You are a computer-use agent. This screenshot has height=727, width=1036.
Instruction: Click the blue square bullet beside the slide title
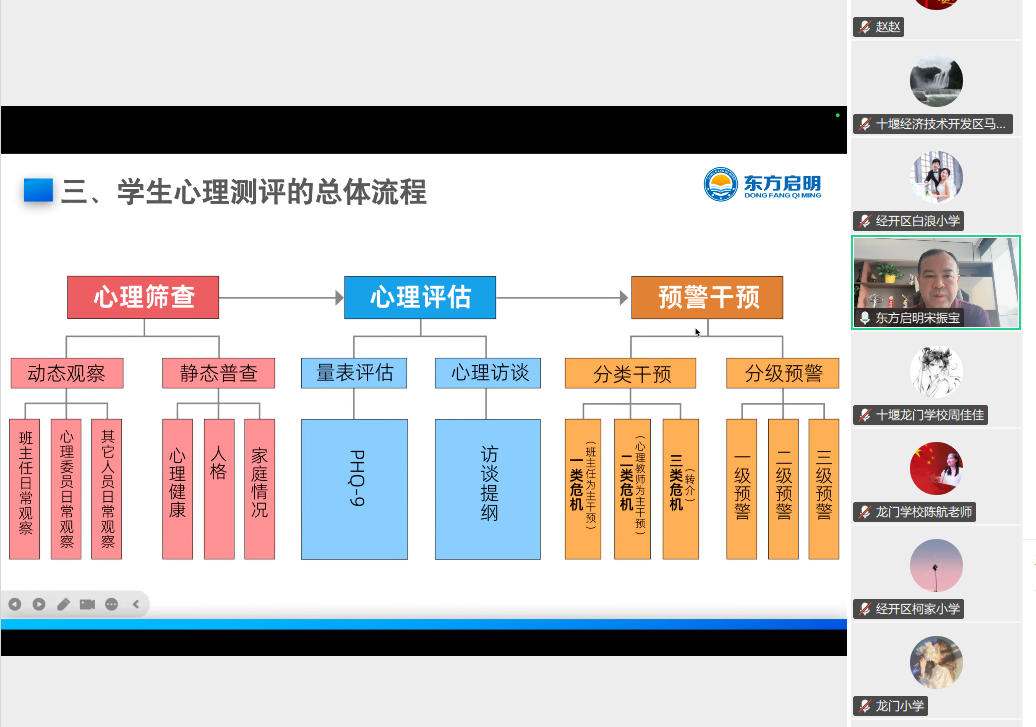coord(37,187)
